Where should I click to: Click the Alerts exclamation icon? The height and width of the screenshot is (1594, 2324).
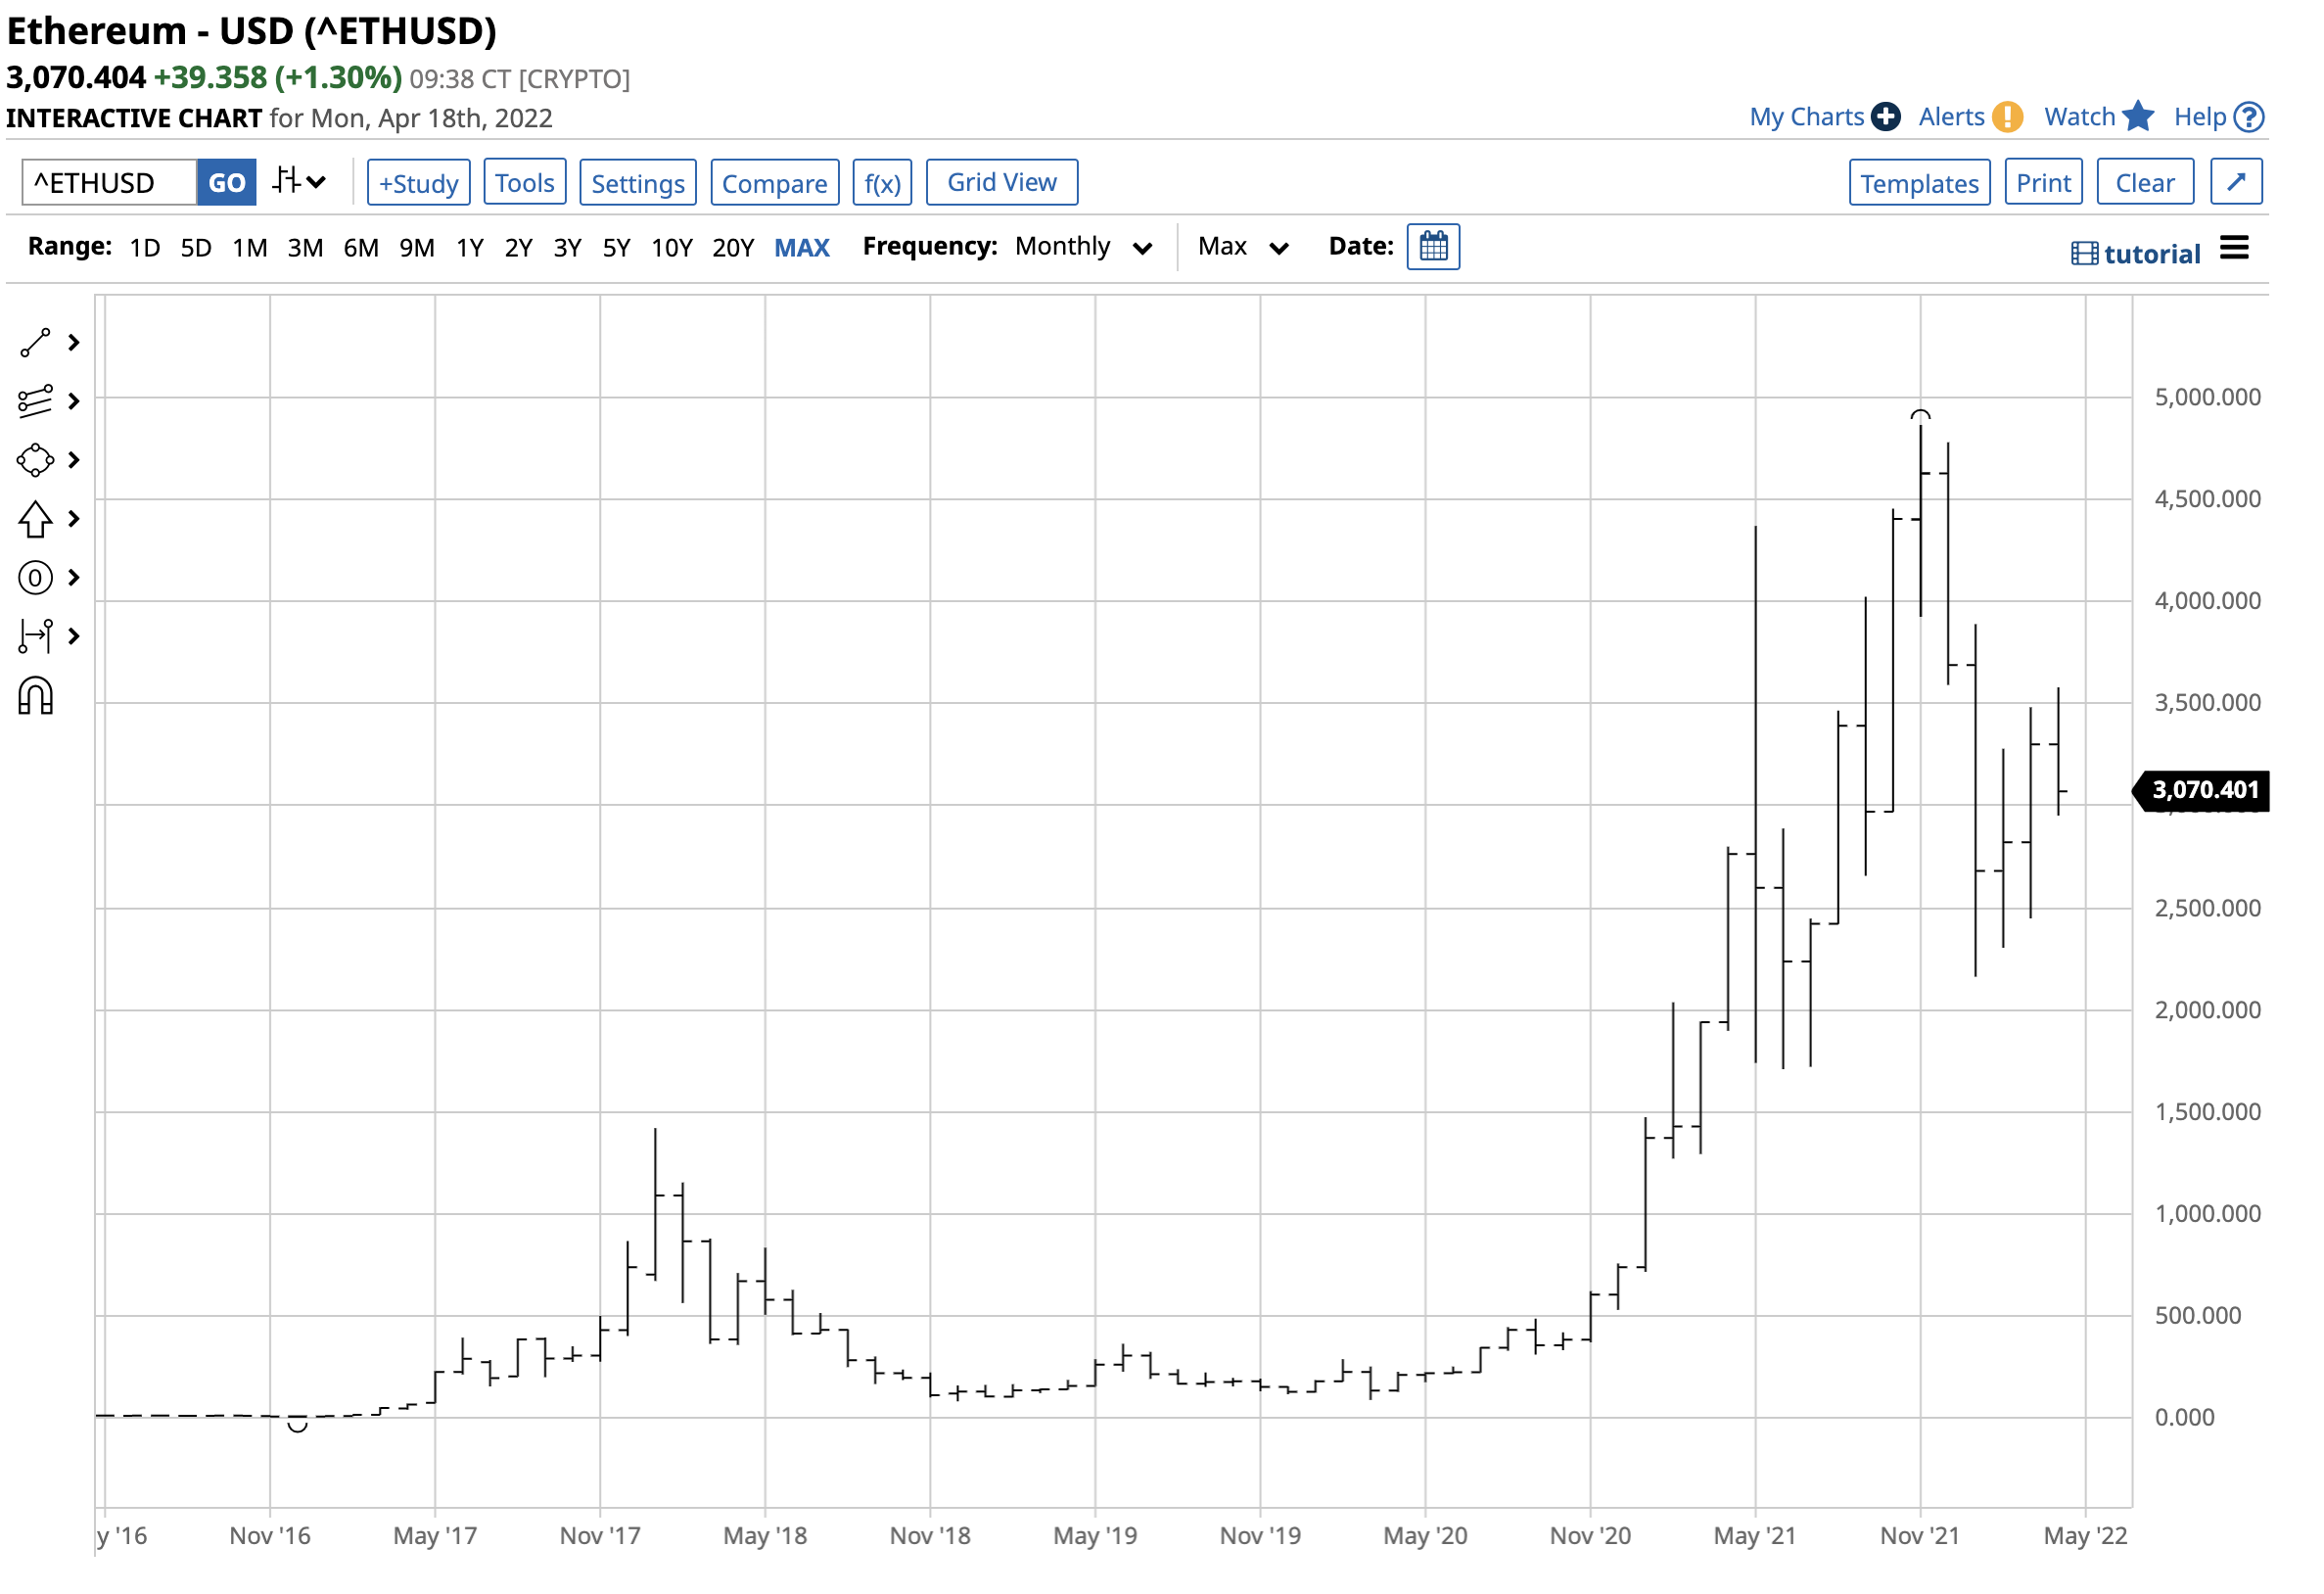[x=2007, y=117]
